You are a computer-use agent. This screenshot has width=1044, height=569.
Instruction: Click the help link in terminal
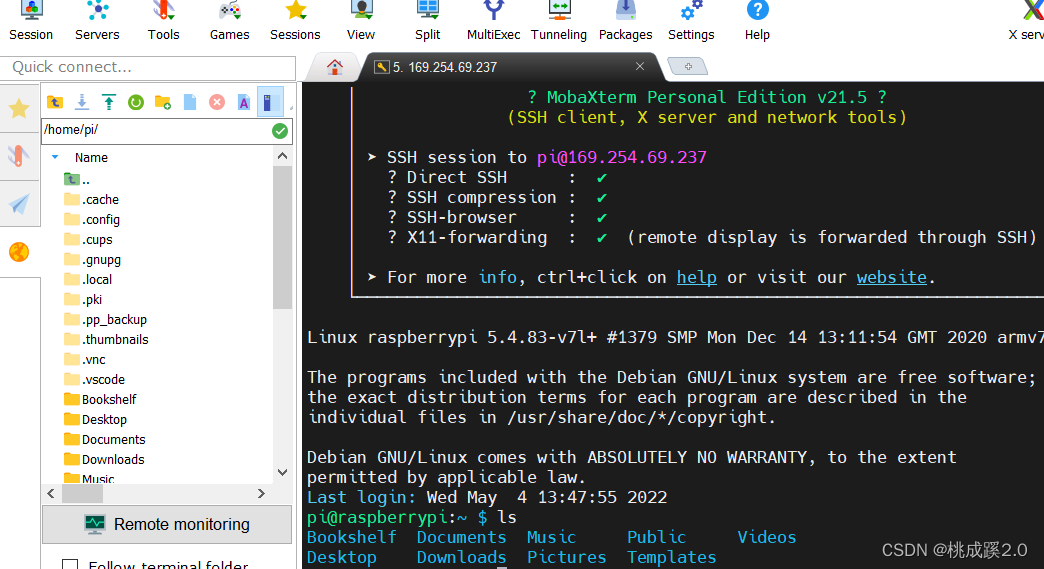tap(696, 277)
